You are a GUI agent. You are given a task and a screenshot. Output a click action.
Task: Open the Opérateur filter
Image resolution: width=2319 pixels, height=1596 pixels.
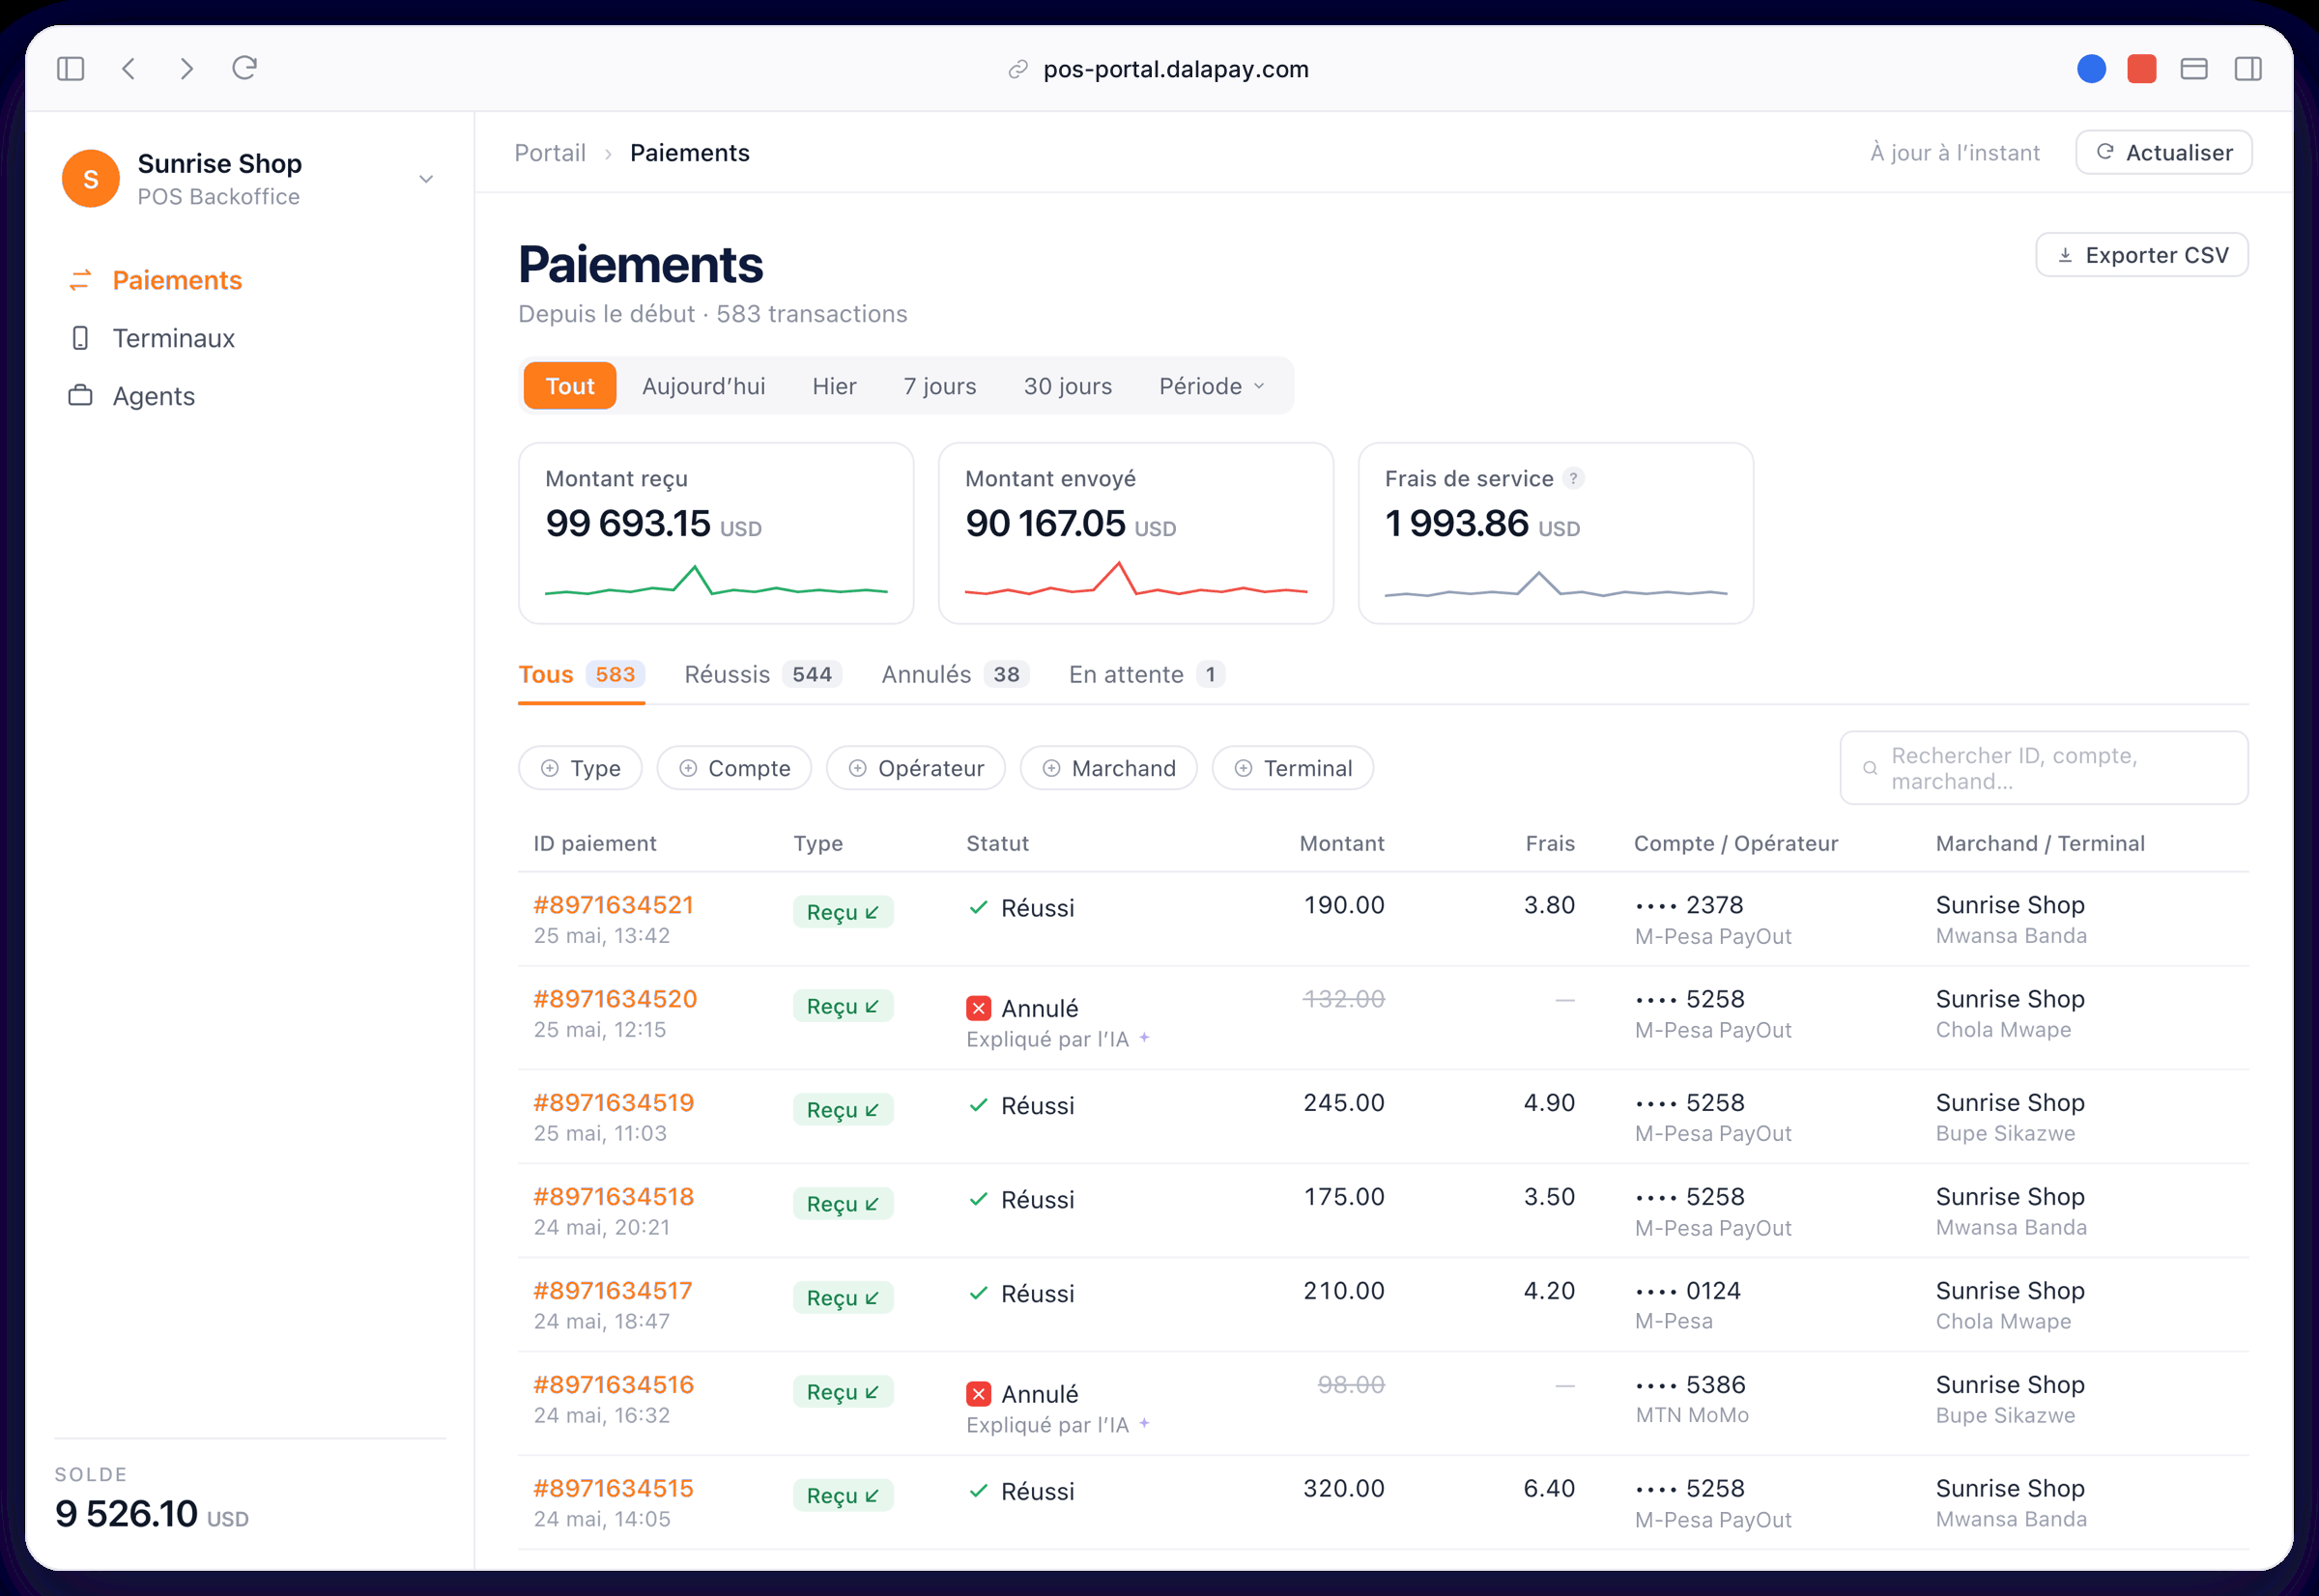(x=916, y=768)
